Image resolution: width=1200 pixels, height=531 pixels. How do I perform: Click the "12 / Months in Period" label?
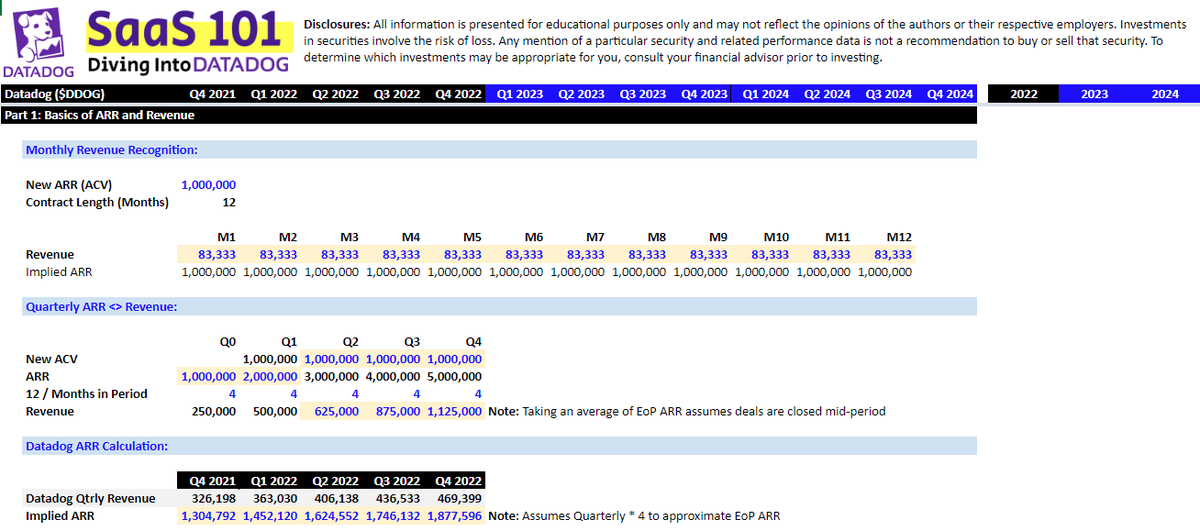86,394
